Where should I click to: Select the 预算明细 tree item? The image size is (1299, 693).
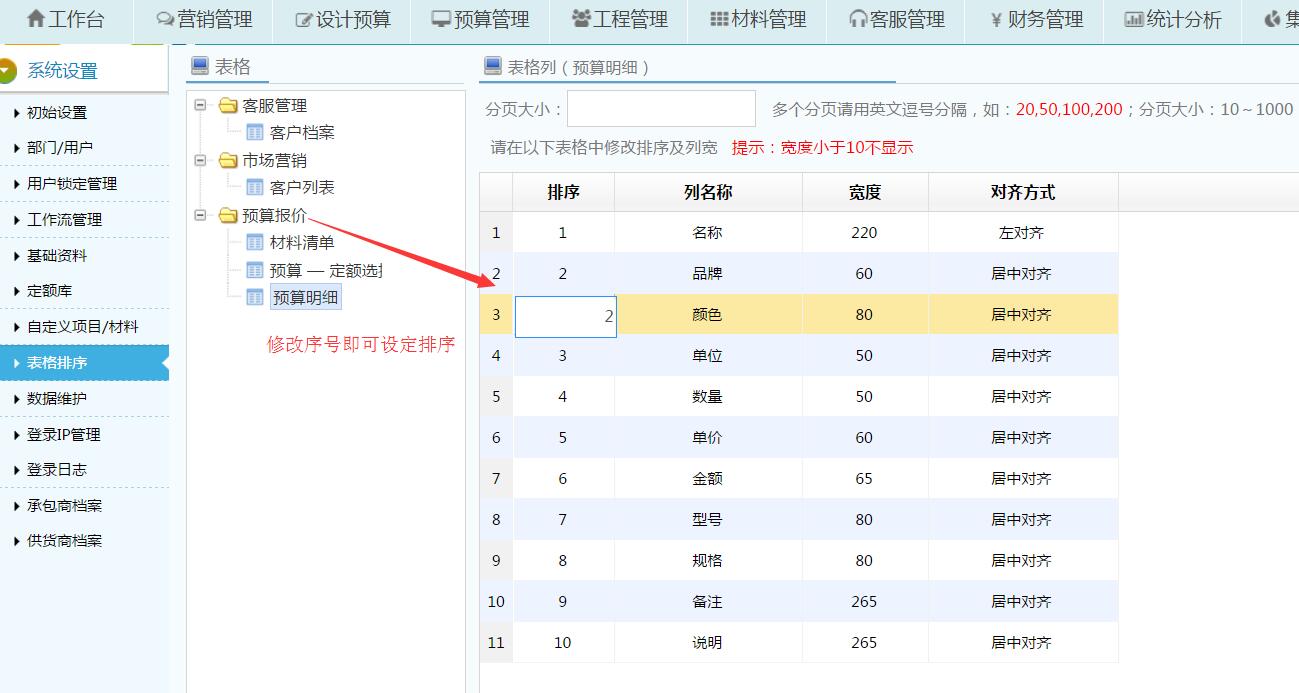pyautogui.click(x=306, y=297)
